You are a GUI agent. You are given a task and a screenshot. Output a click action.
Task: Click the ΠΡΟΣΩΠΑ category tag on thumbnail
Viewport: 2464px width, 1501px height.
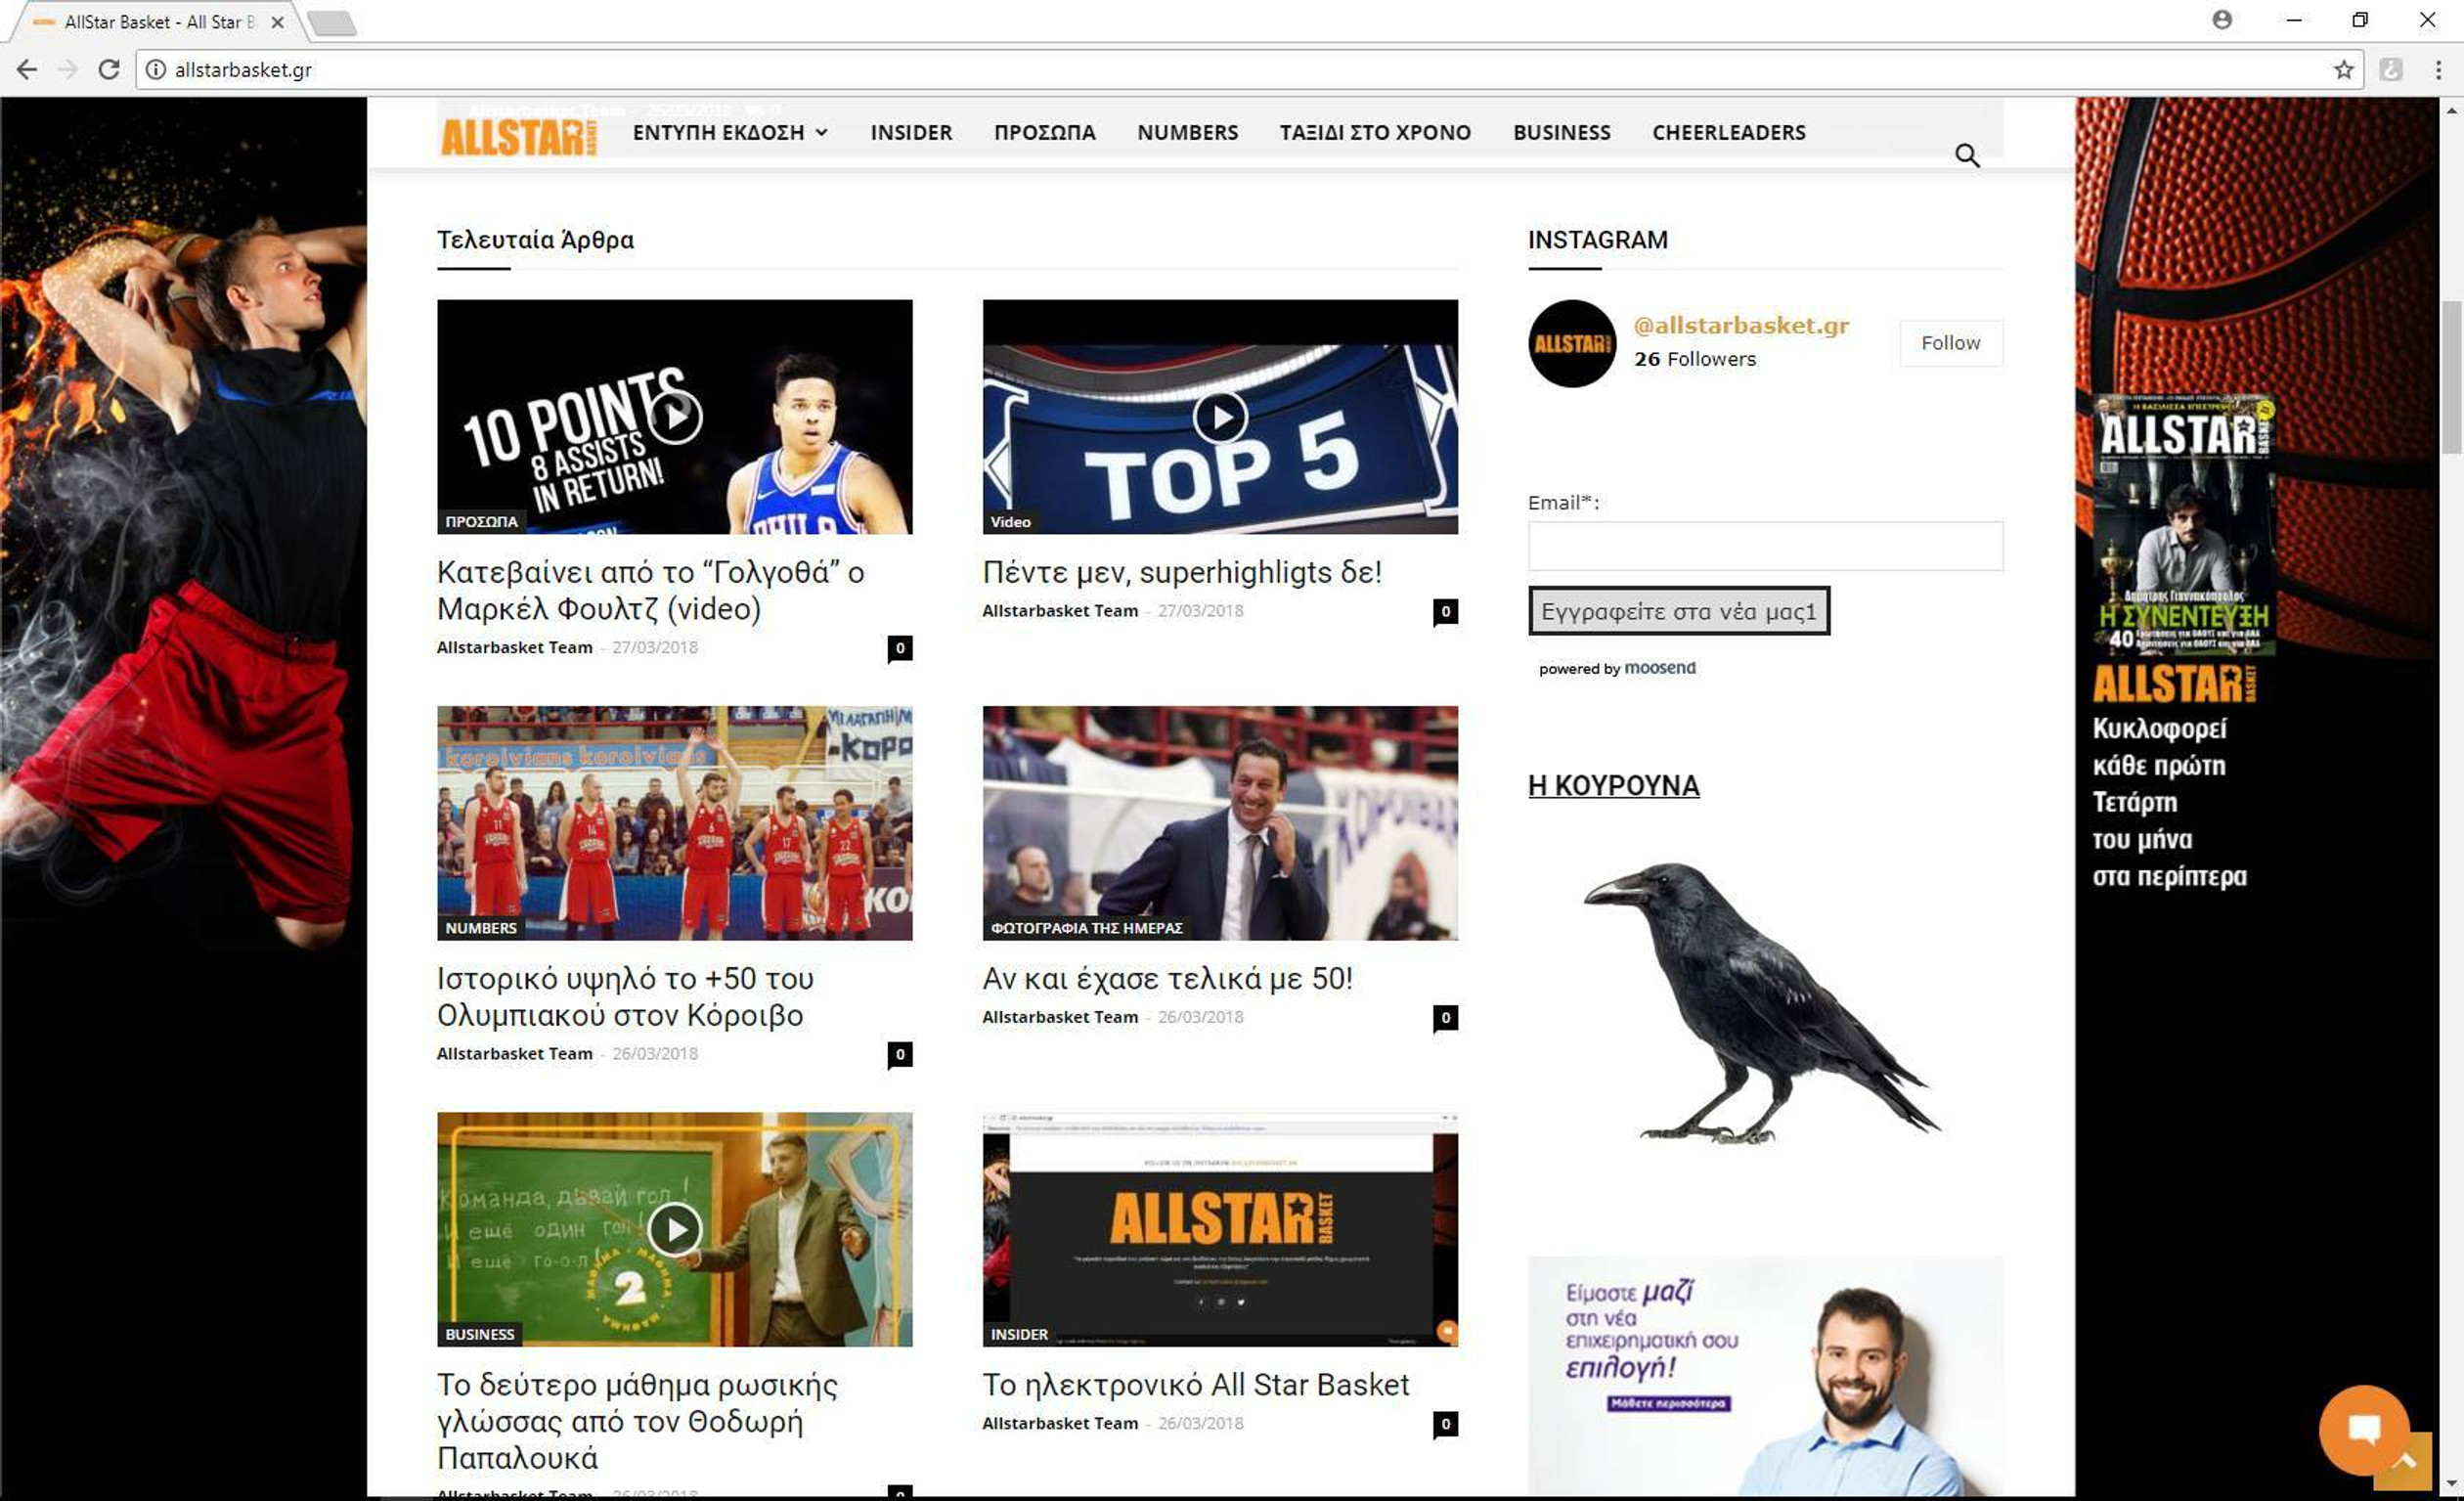[481, 522]
